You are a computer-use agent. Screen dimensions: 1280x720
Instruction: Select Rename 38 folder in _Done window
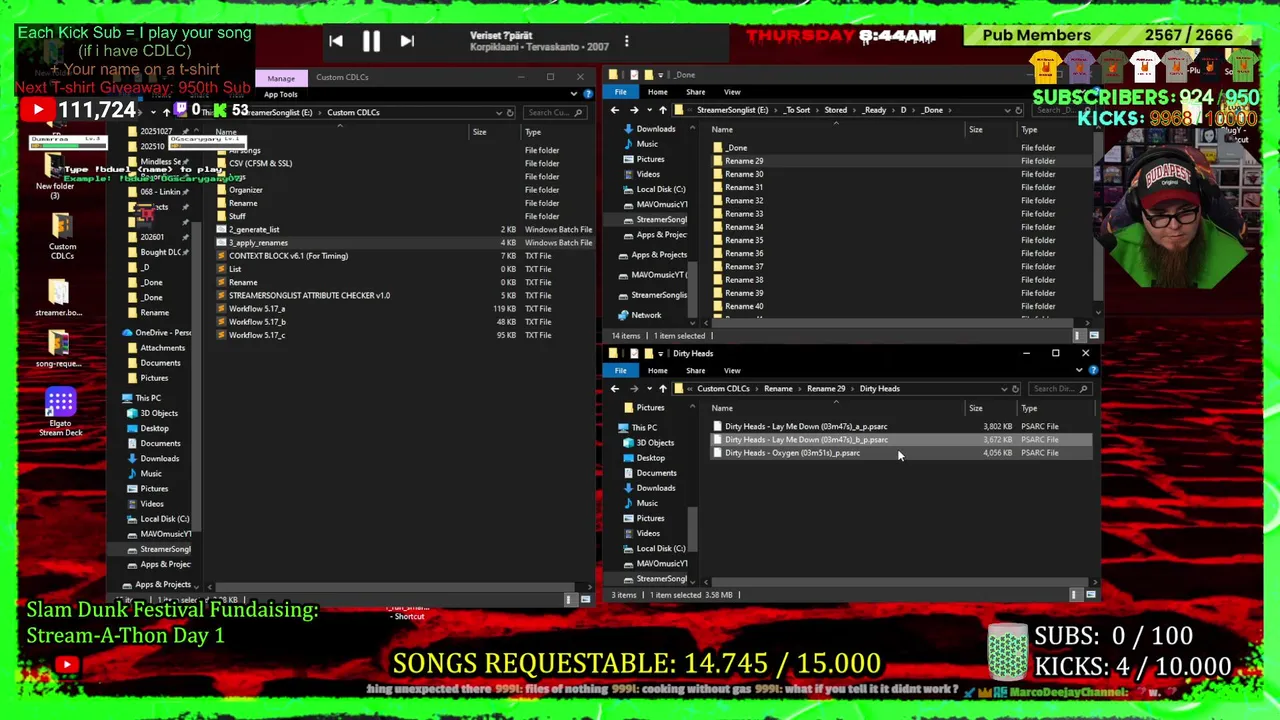click(743, 280)
